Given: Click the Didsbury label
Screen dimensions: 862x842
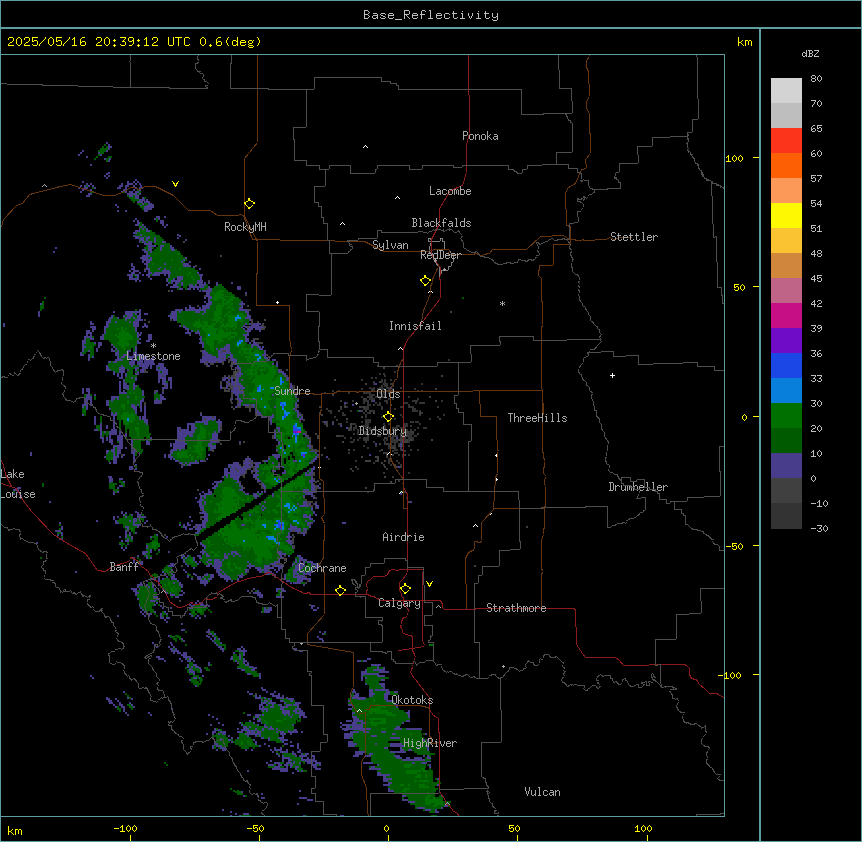Looking at the screenshot, I should (383, 431).
